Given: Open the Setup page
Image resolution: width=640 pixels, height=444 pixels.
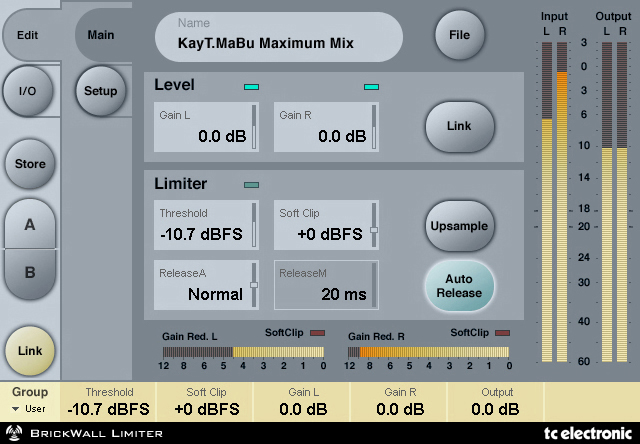Looking at the screenshot, I should pyautogui.click(x=100, y=91).
